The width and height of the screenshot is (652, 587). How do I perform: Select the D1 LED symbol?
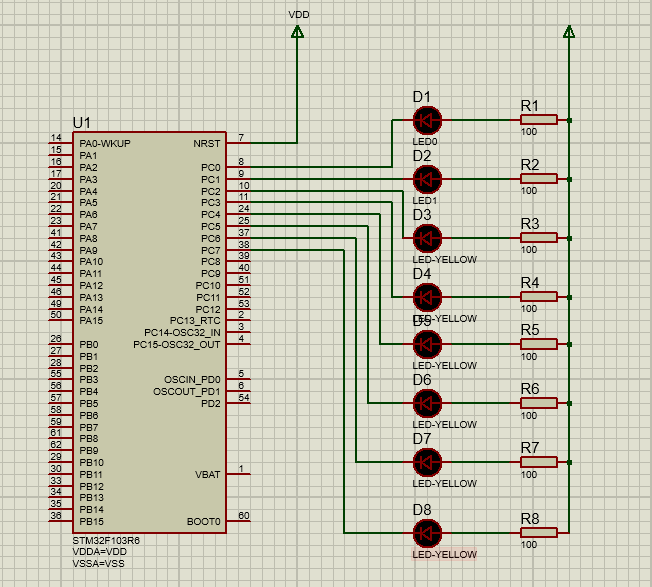coord(427,120)
